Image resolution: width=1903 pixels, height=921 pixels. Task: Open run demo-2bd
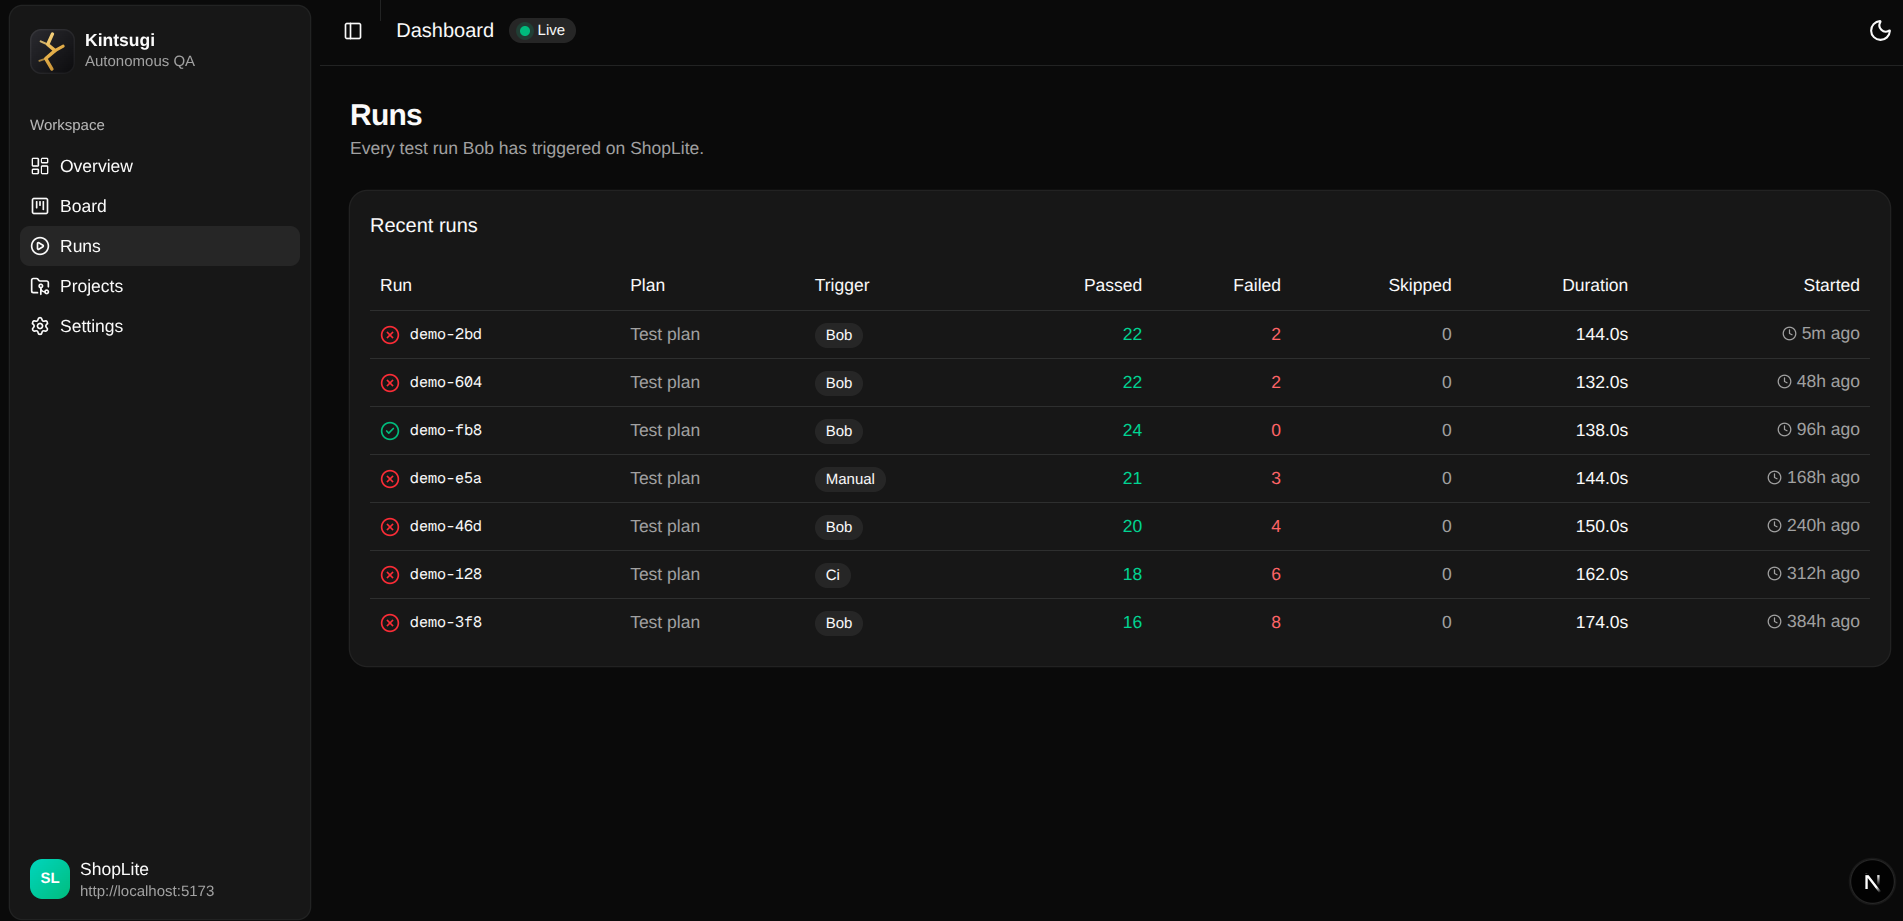click(x=446, y=334)
